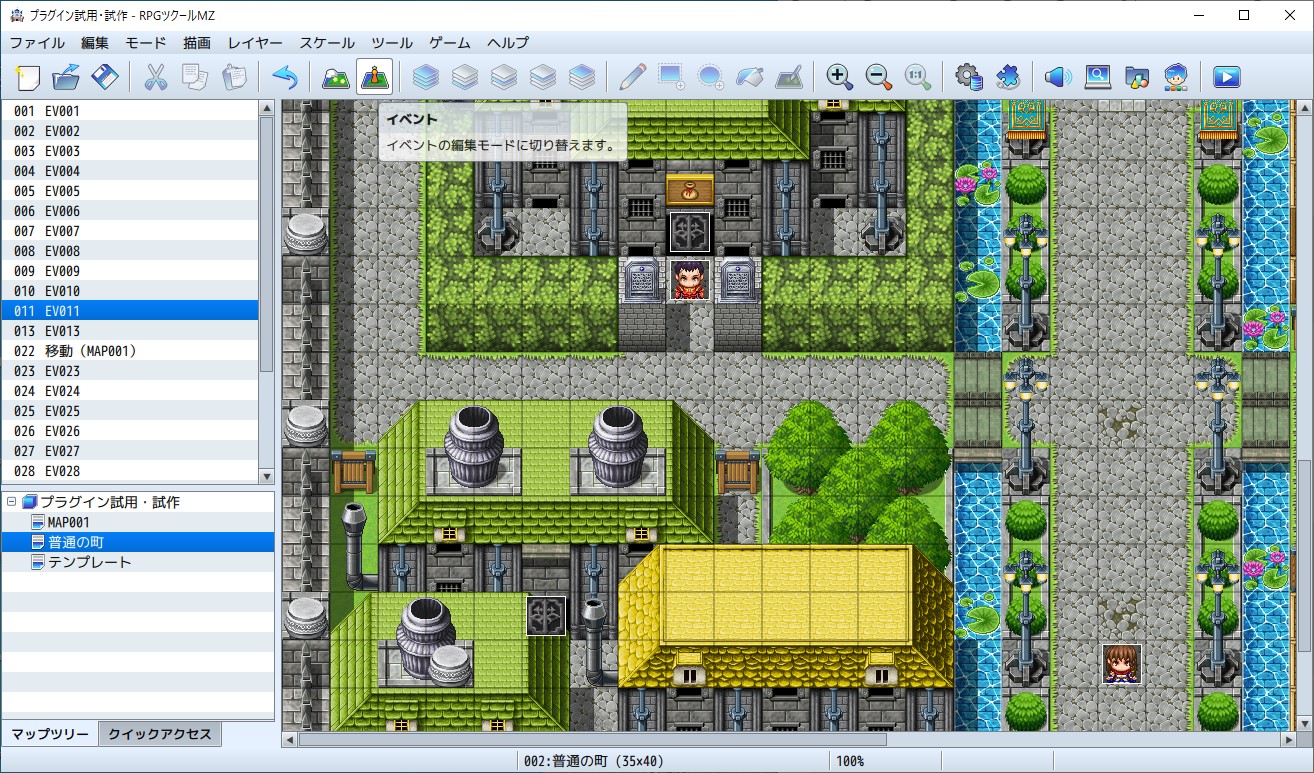Click the Undo arrow icon
1314x773 pixels.
click(x=285, y=77)
